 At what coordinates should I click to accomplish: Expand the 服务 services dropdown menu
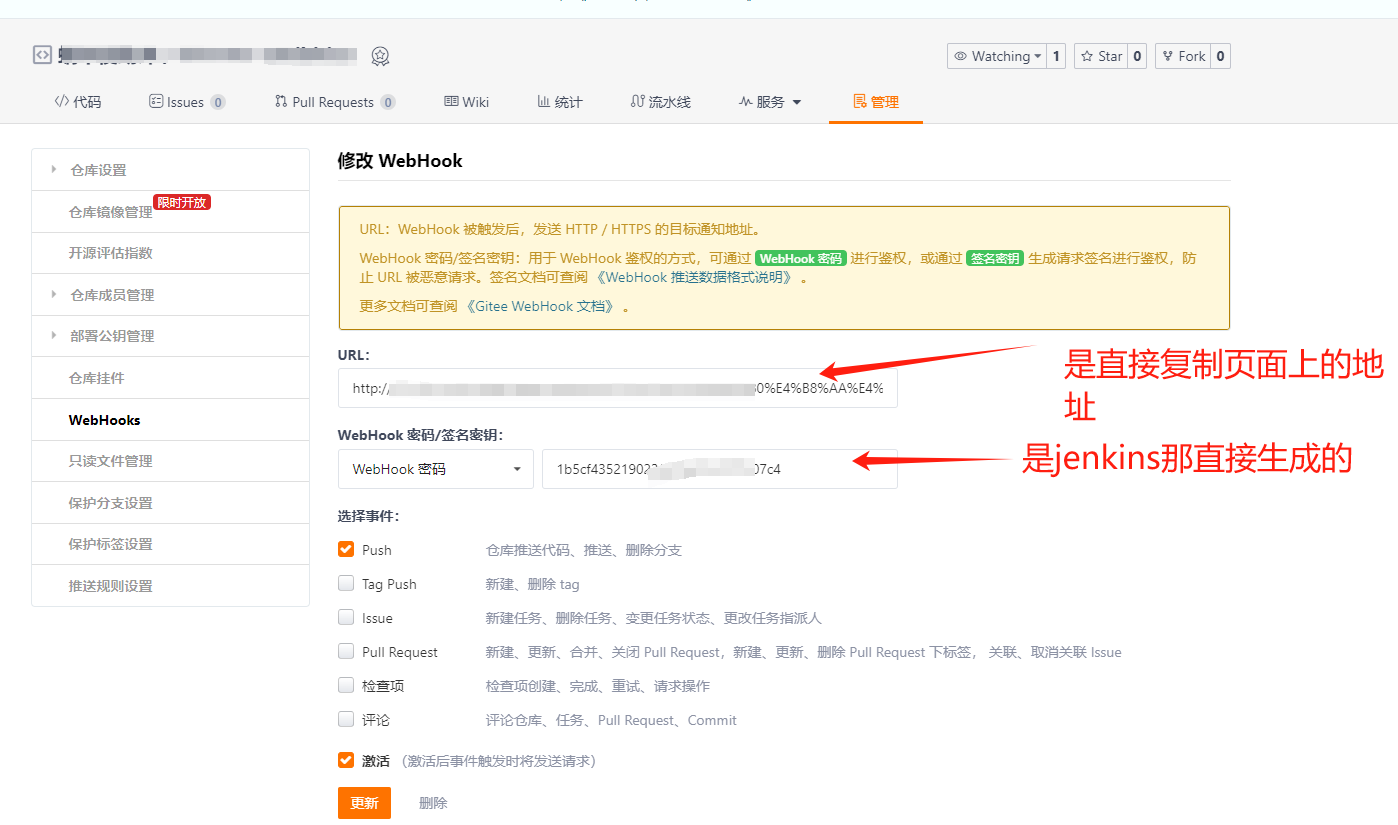pos(770,102)
